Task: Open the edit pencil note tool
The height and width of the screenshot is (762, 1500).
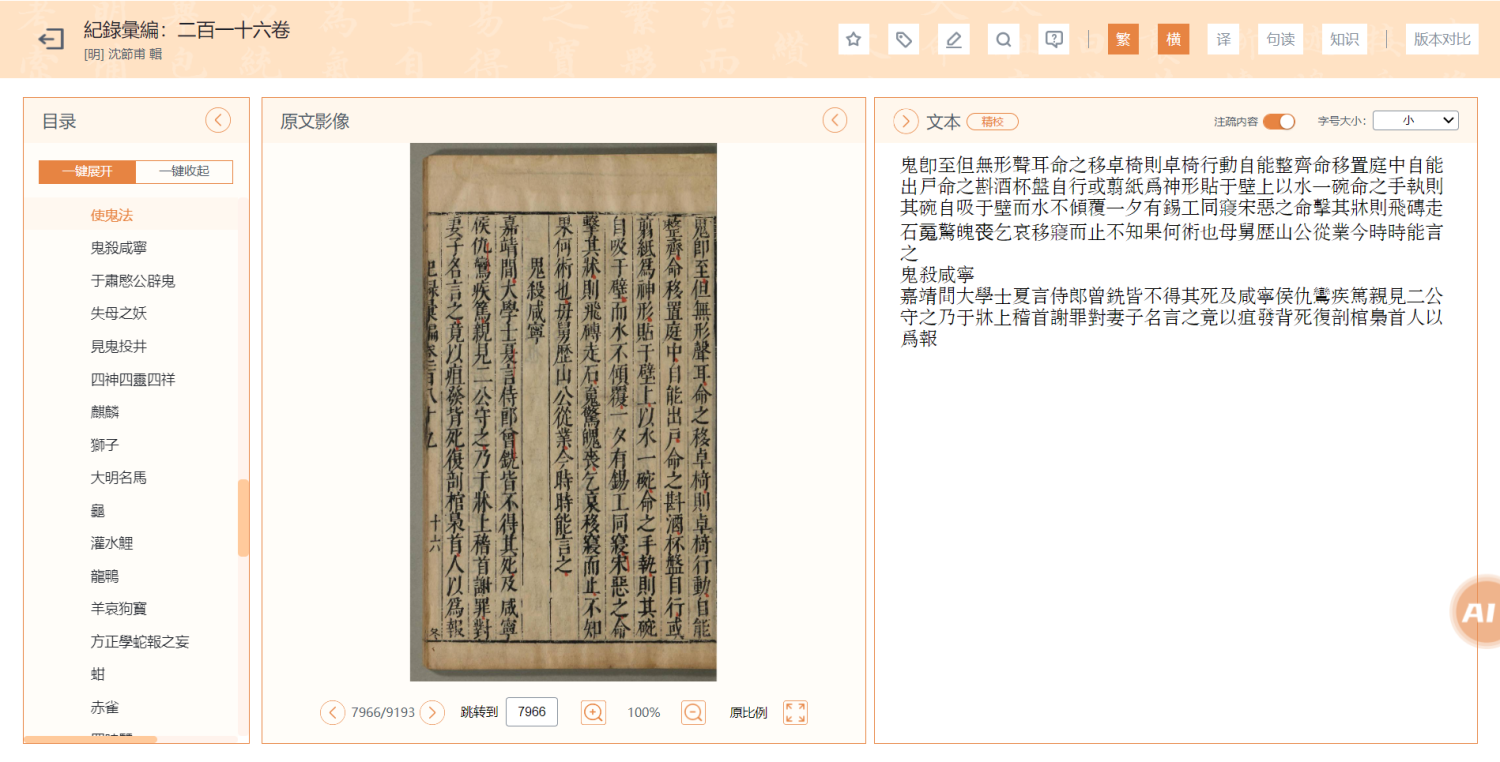Action: tap(953, 39)
